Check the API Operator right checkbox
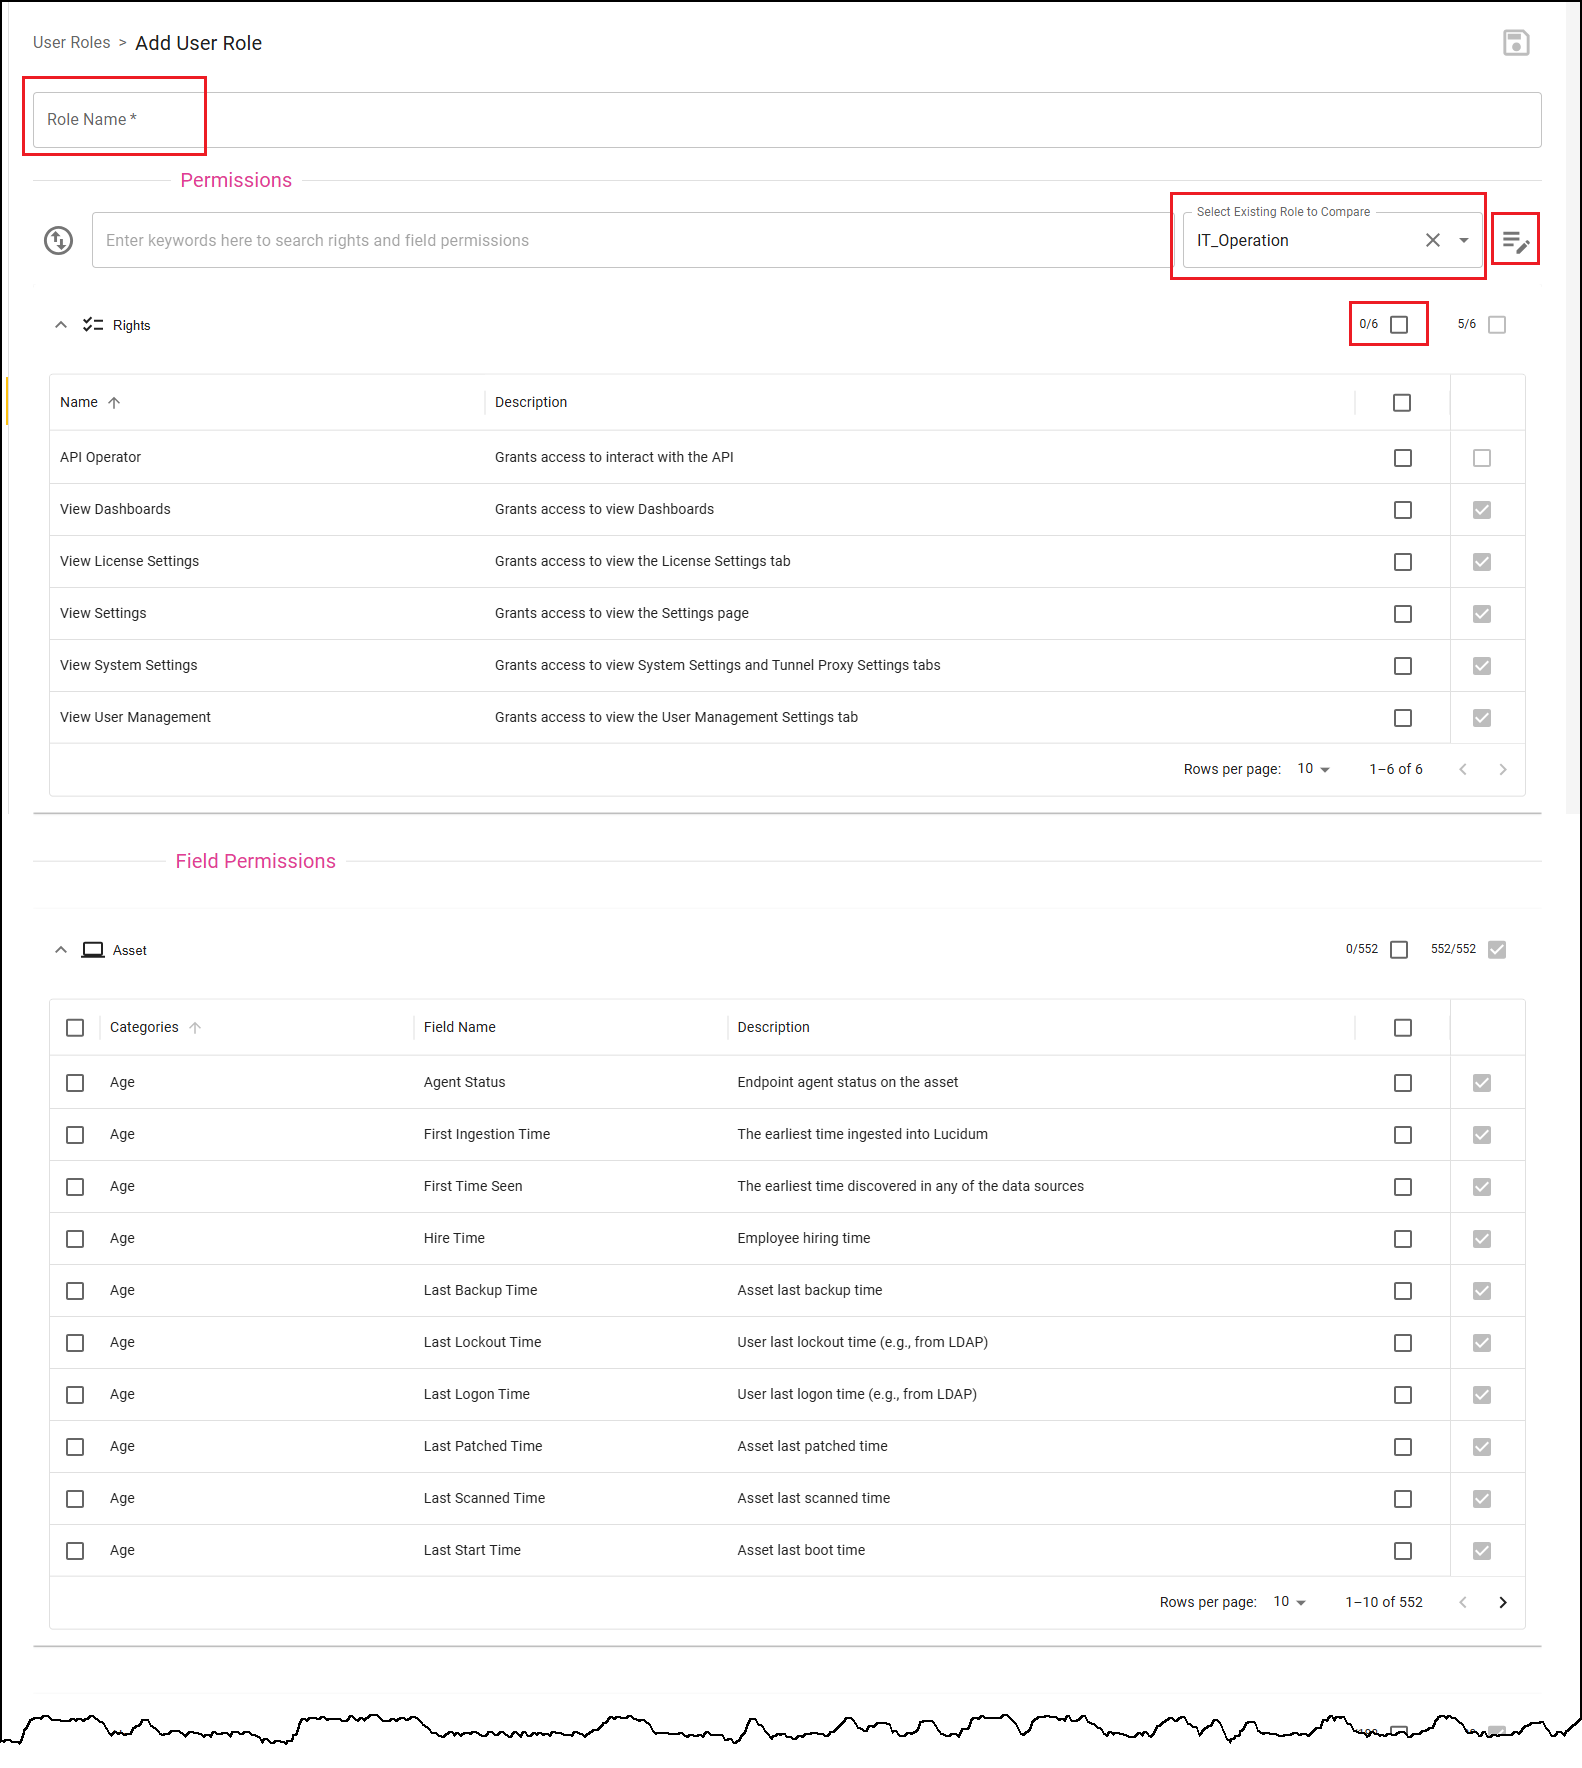The width and height of the screenshot is (1582, 1768). pos(1403,457)
